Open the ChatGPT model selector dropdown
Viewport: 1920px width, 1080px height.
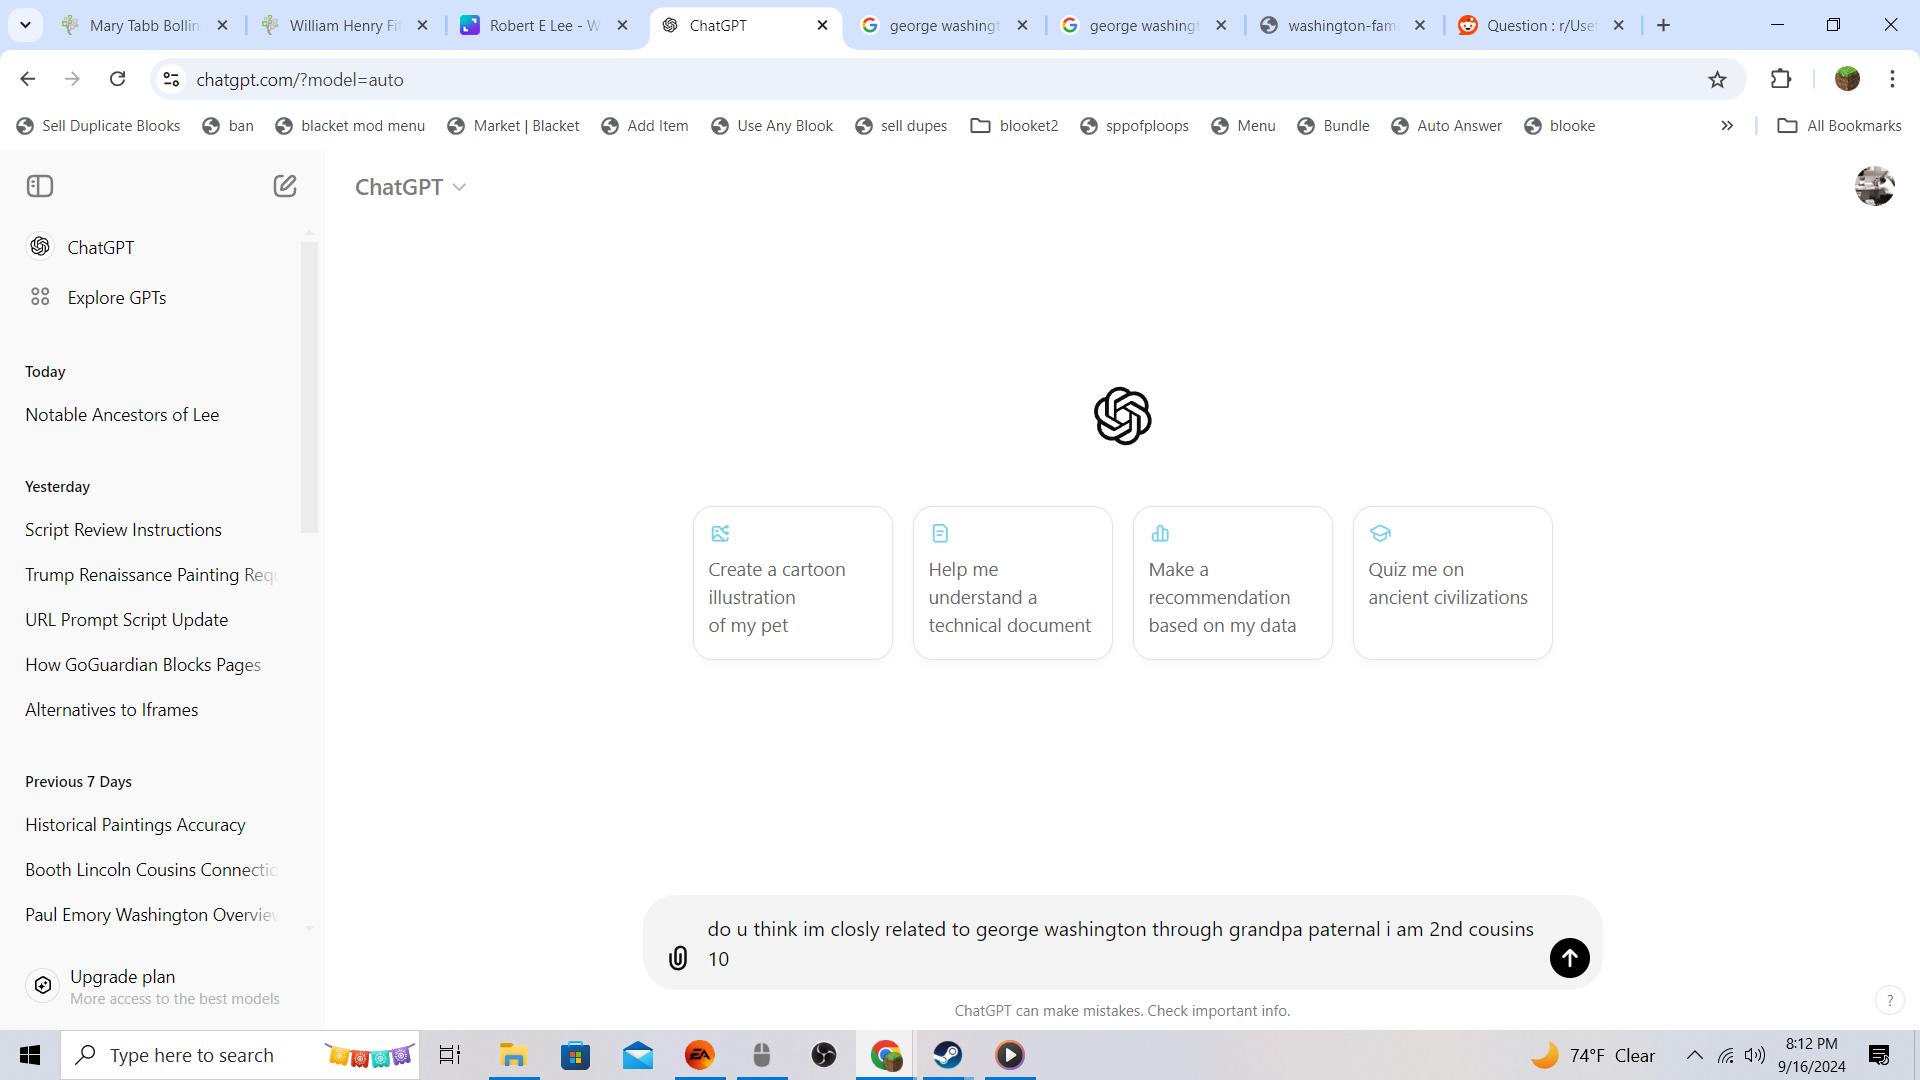[x=410, y=187]
